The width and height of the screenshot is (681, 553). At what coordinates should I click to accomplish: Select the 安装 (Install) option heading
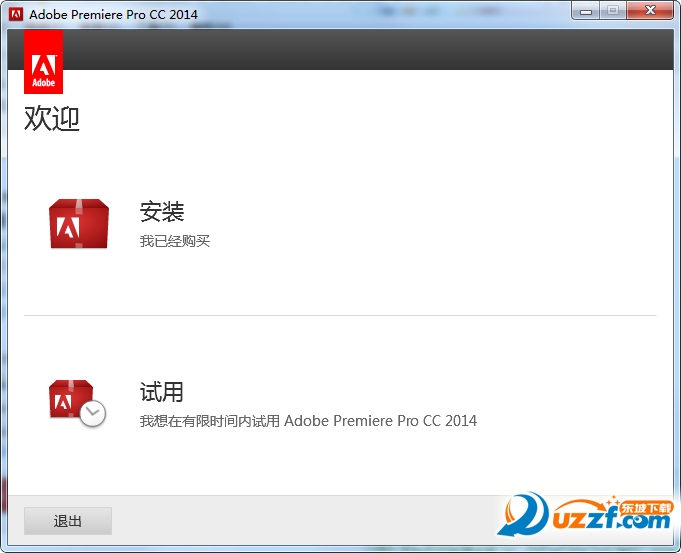(x=162, y=212)
